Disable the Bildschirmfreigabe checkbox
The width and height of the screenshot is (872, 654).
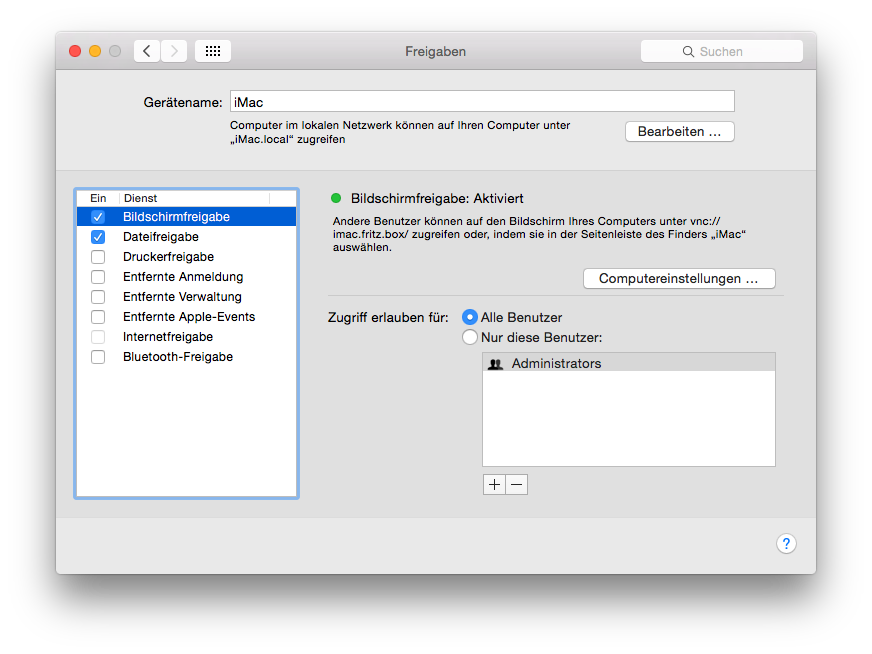pyautogui.click(x=98, y=216)
